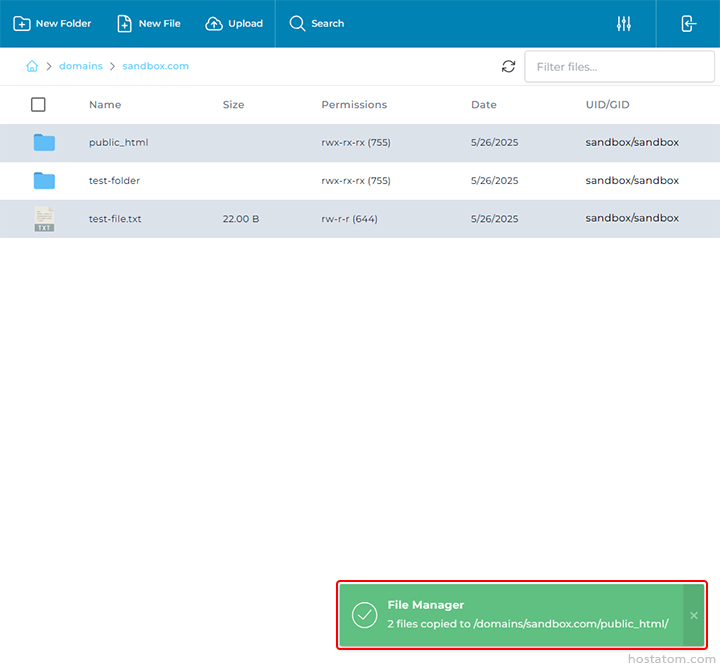
Task: Click the logout exit icon
Action: click(x=689, y=24)
